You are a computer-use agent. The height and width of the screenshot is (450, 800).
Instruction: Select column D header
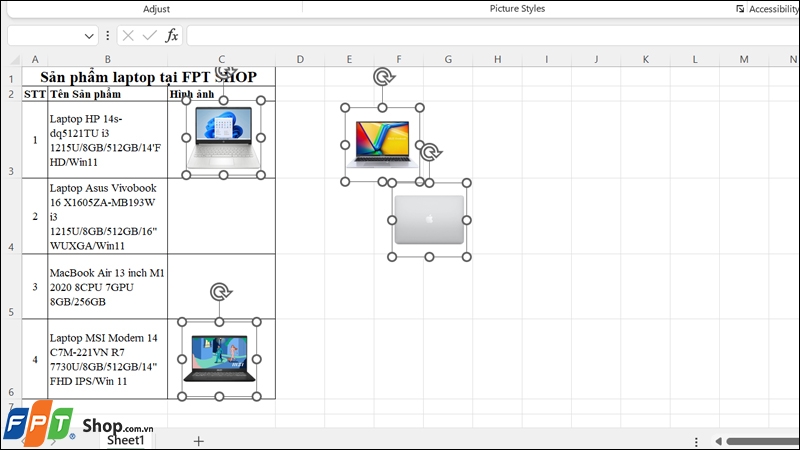tap(300, 59)
